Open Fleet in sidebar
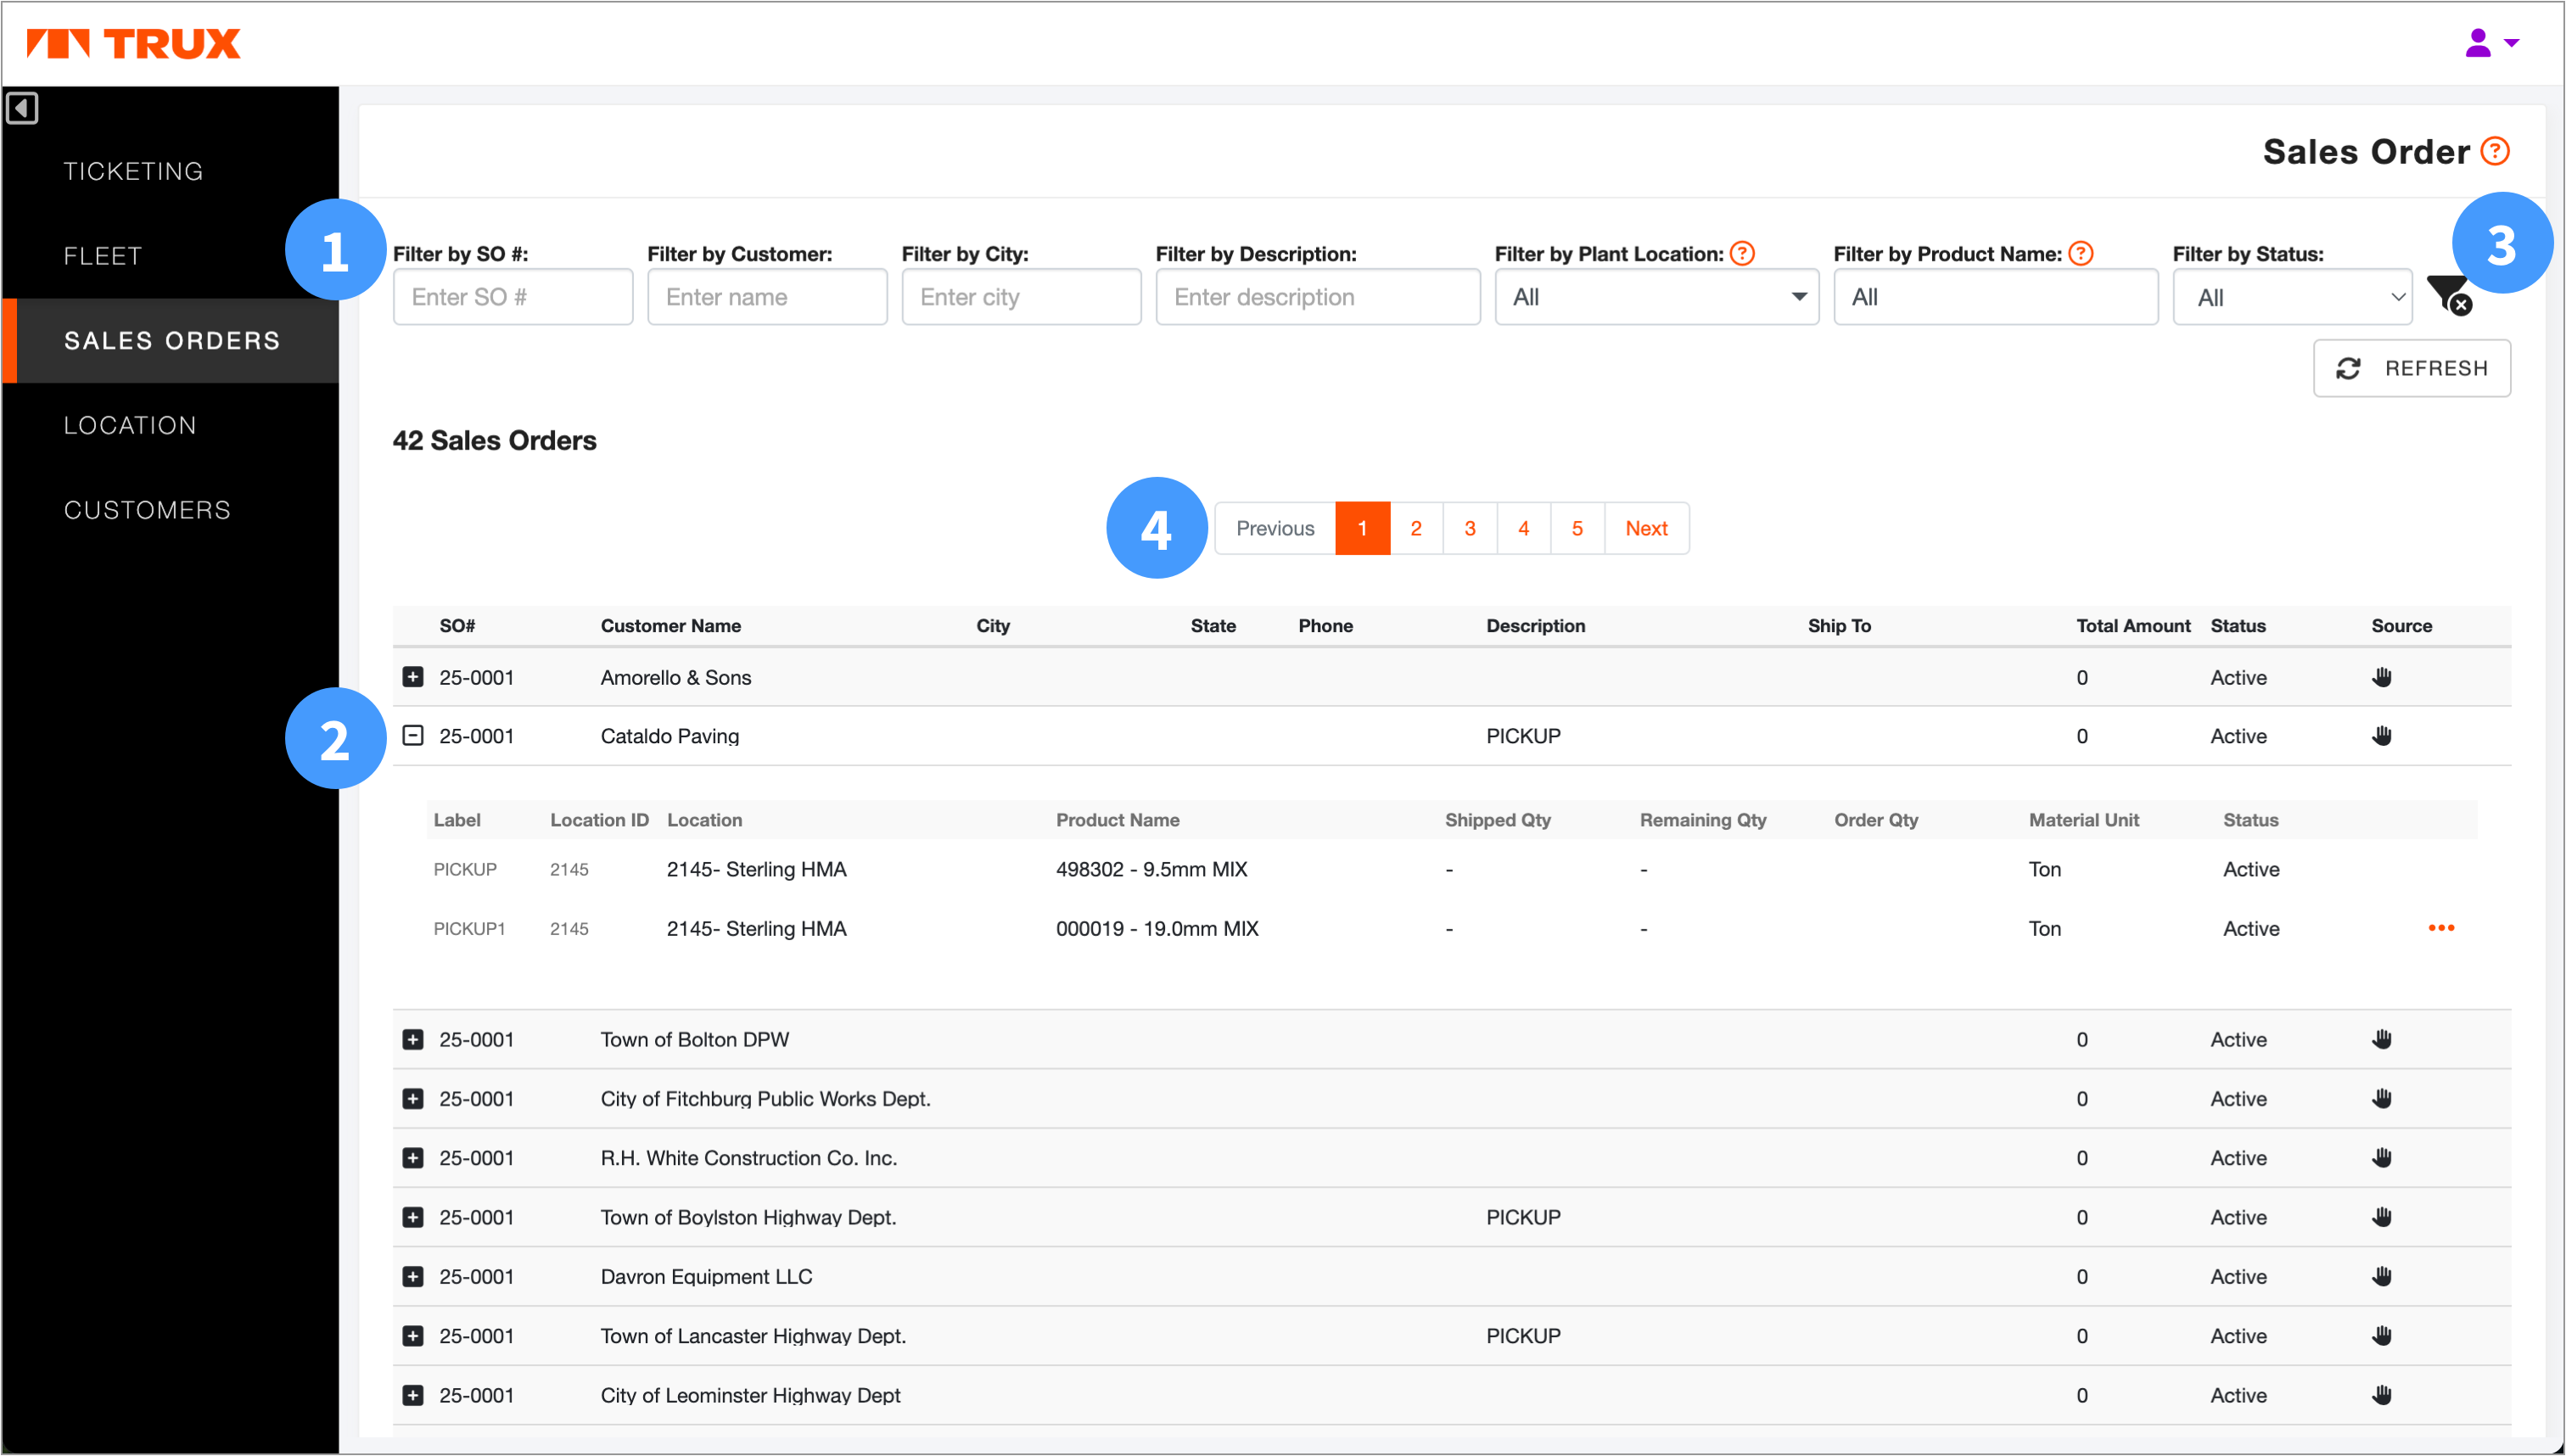 point(102,256)
